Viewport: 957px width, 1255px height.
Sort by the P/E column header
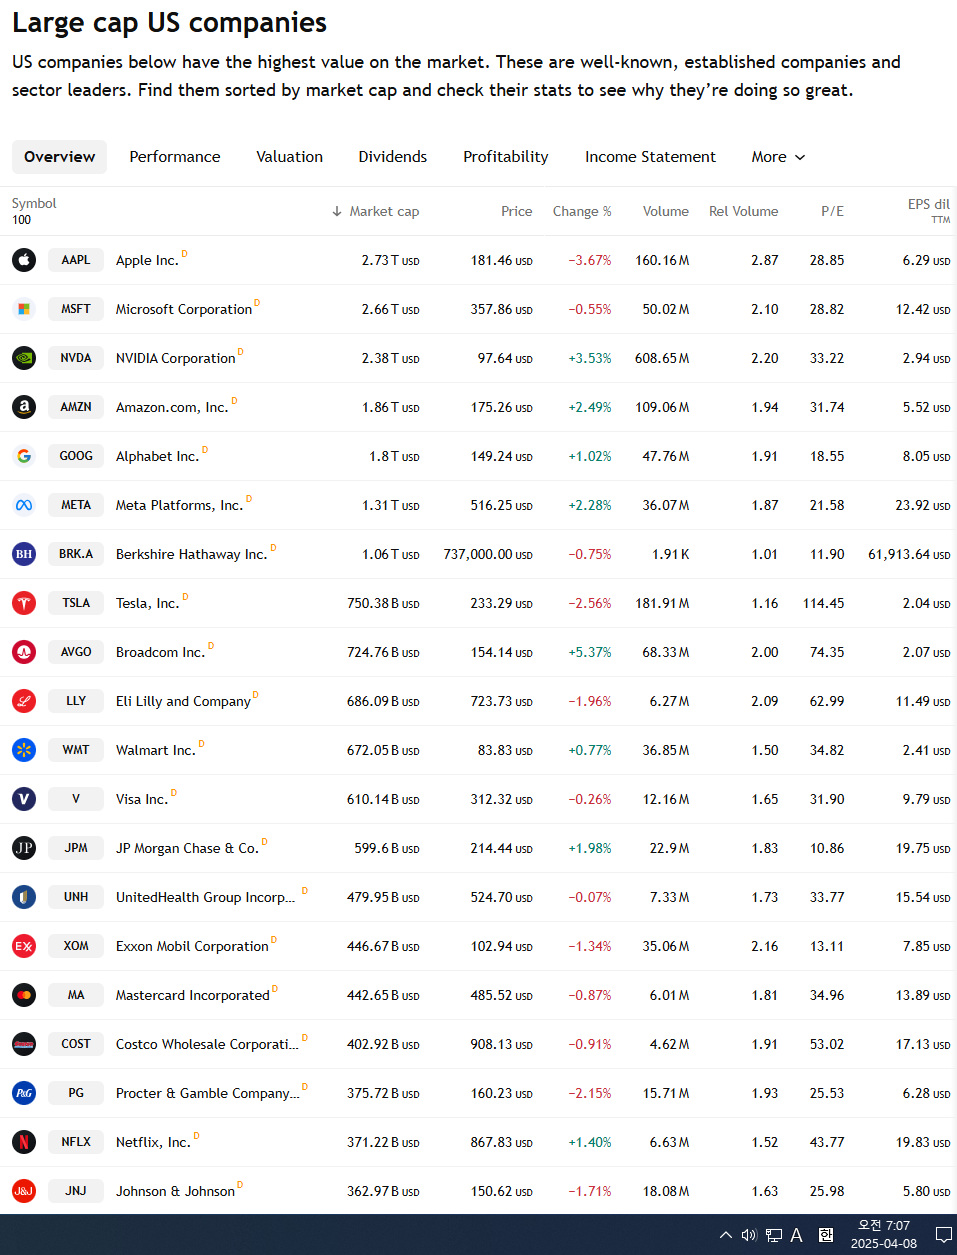[832, 211]
